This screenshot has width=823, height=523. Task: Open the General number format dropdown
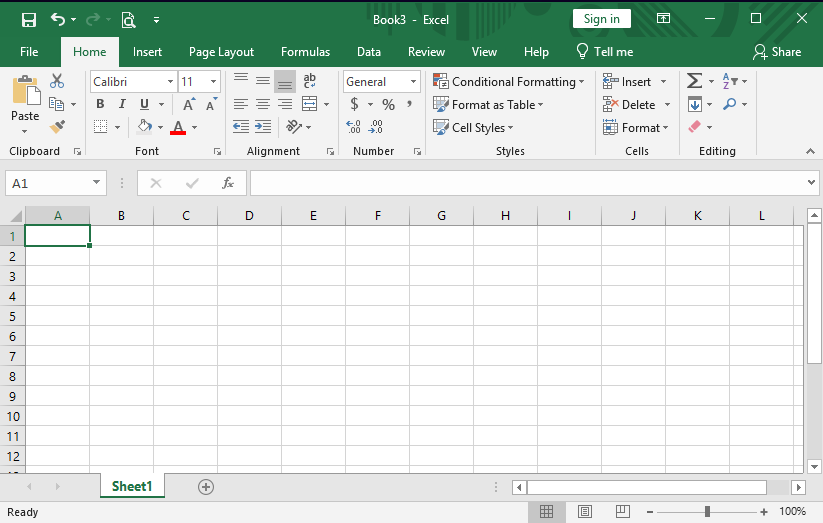(414, 81)
